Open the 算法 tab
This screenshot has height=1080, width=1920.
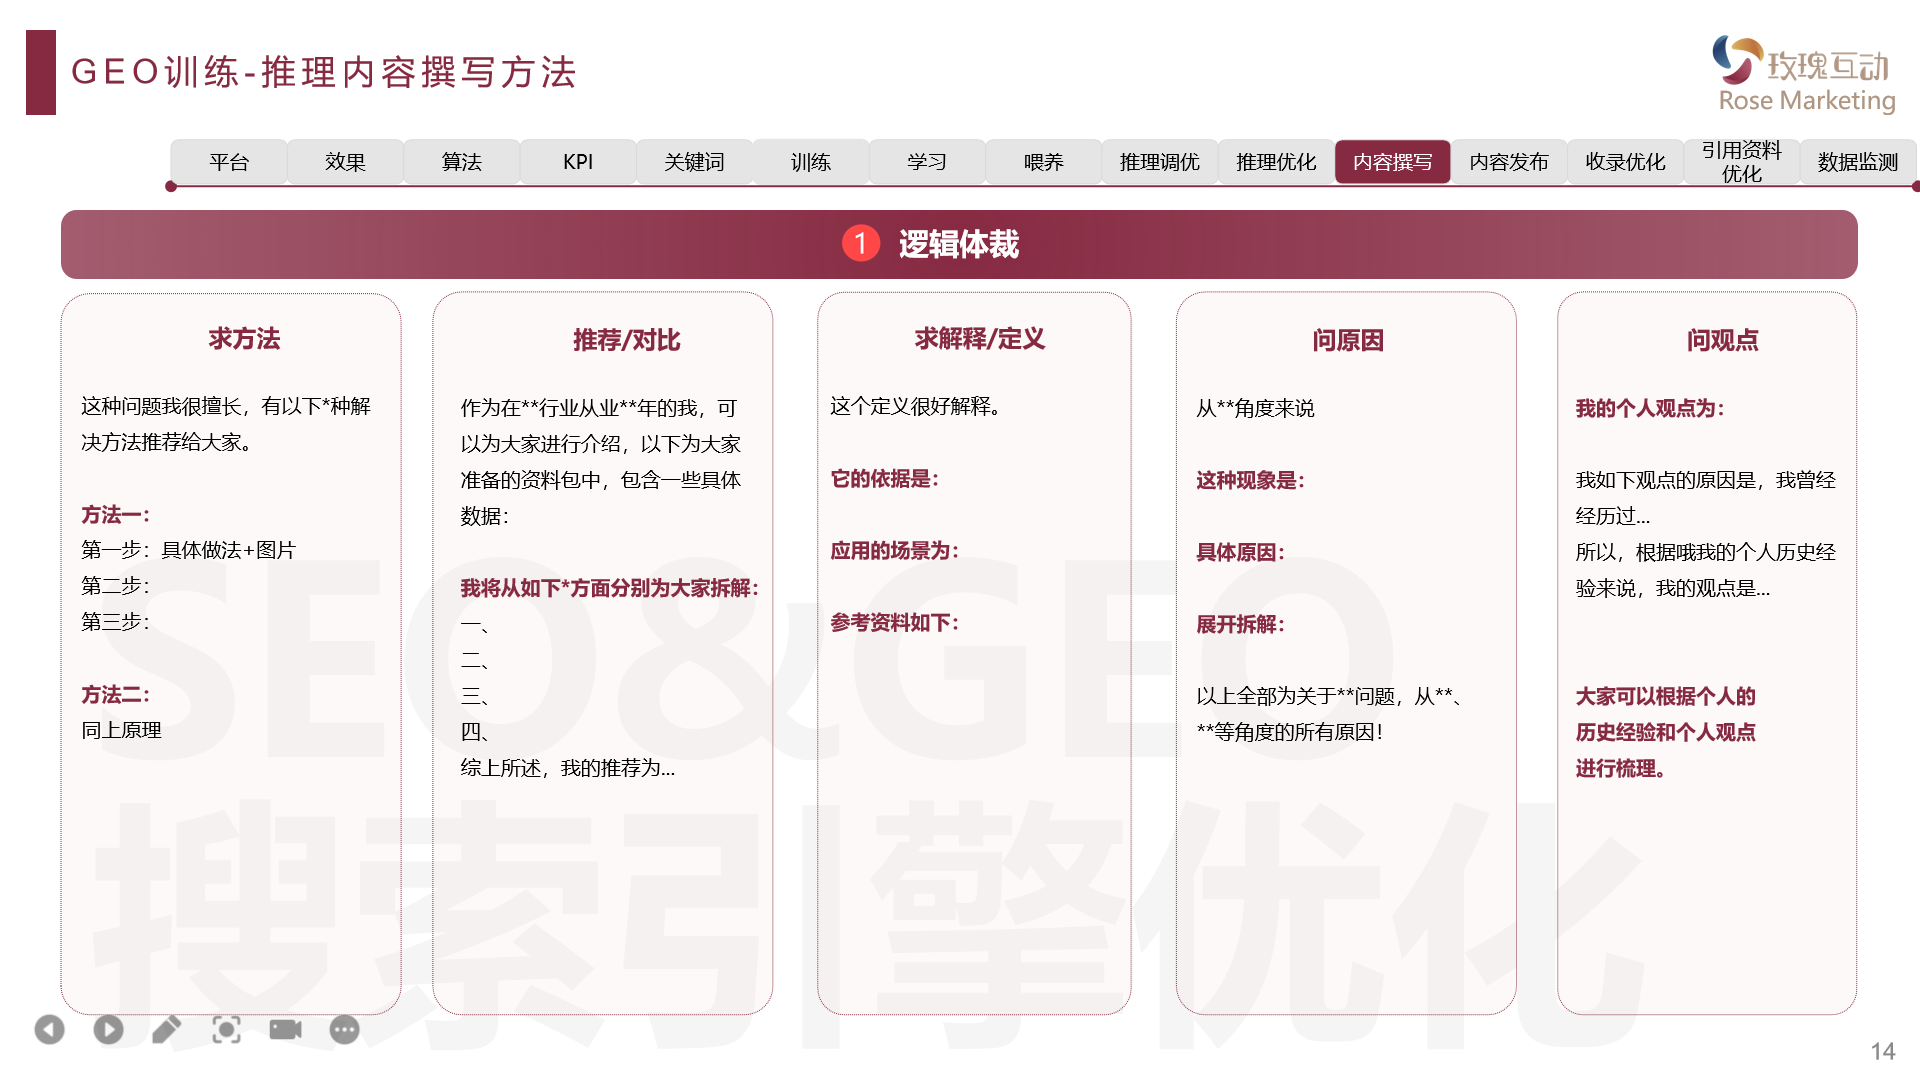click(x=461, y=162)
